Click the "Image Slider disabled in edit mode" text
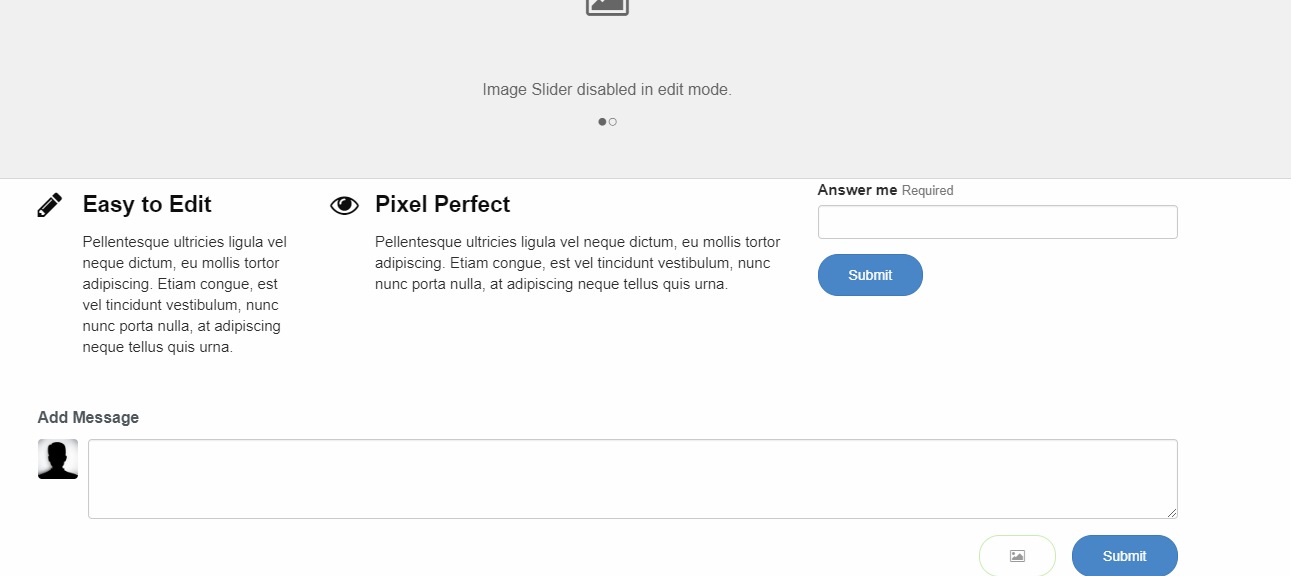This screenshot has width=1291, height=576. (x=607, y=89)
